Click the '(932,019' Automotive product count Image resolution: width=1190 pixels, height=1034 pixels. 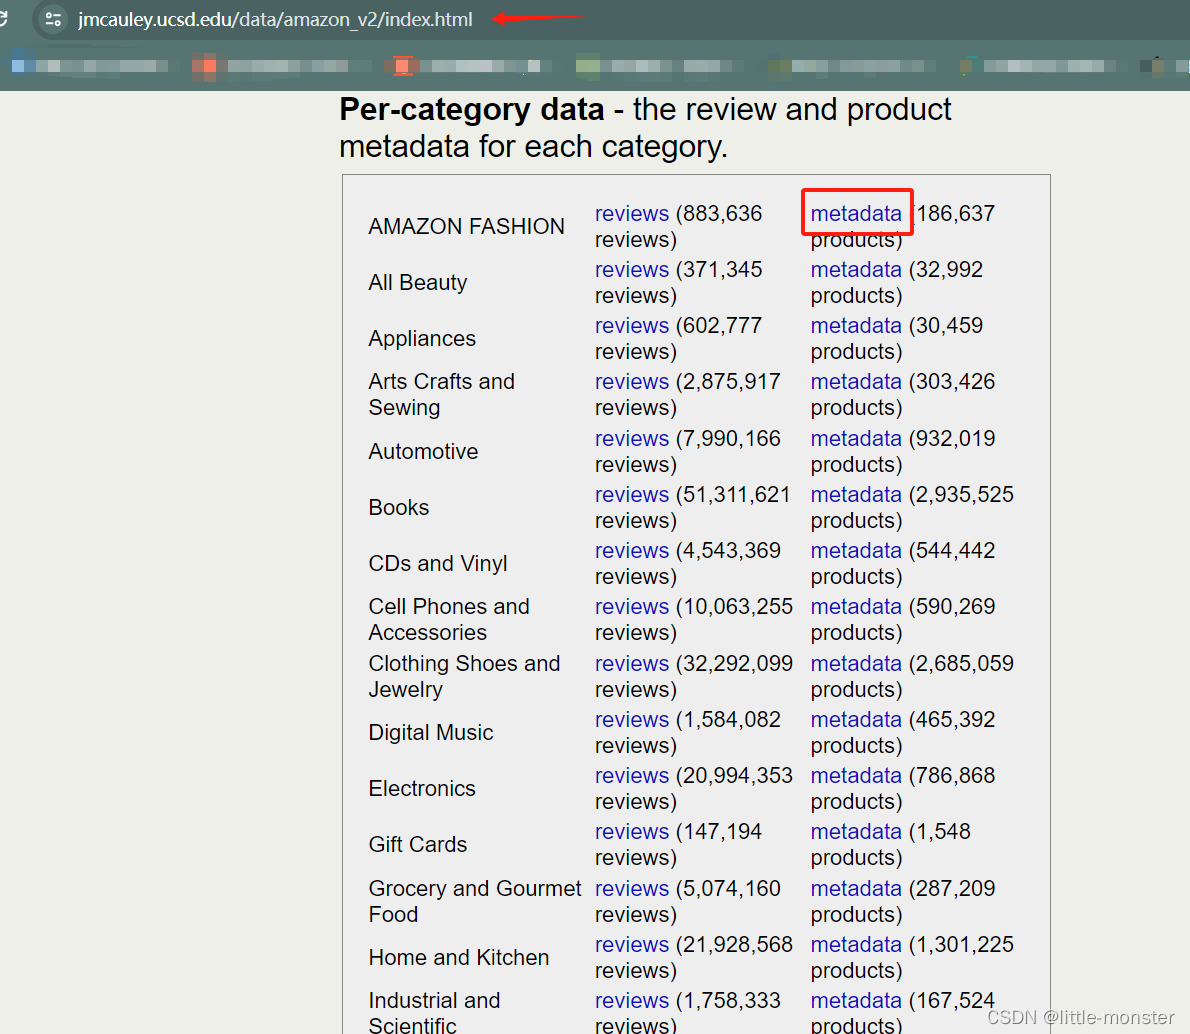[951, 438]
